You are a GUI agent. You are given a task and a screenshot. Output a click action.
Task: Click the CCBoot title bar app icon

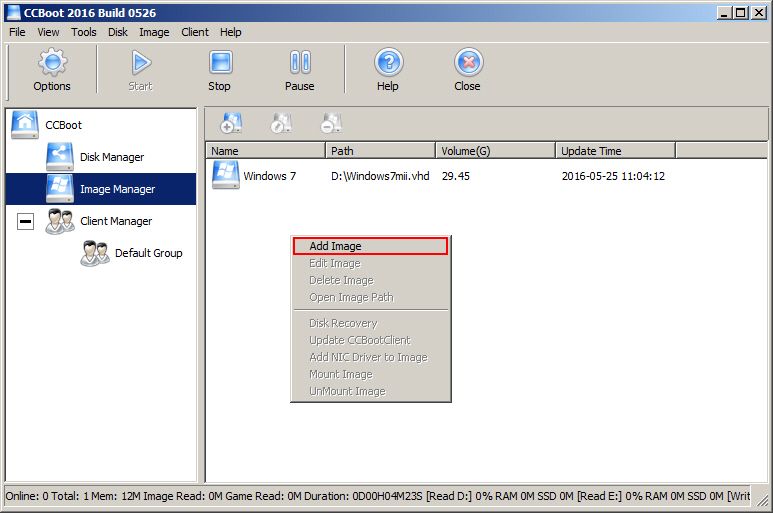coord(14,13)
